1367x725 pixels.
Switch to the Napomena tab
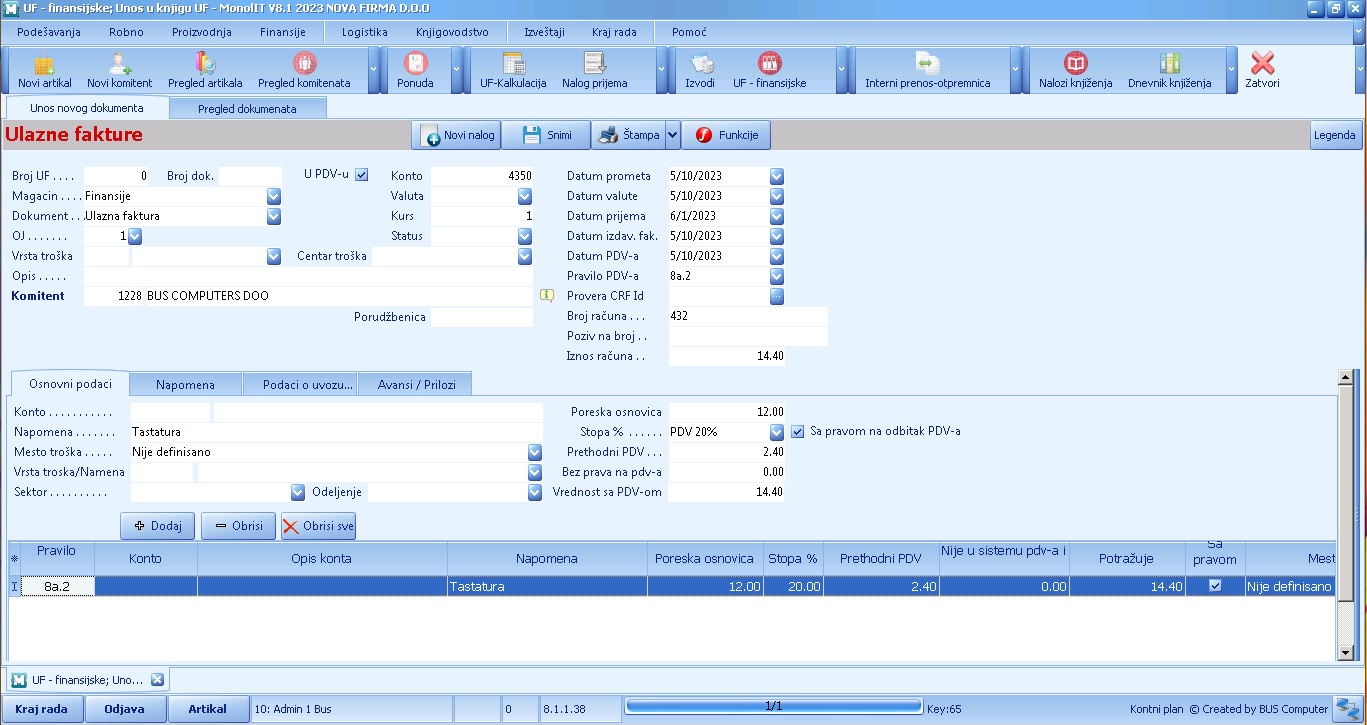click(x=185, y=384)
